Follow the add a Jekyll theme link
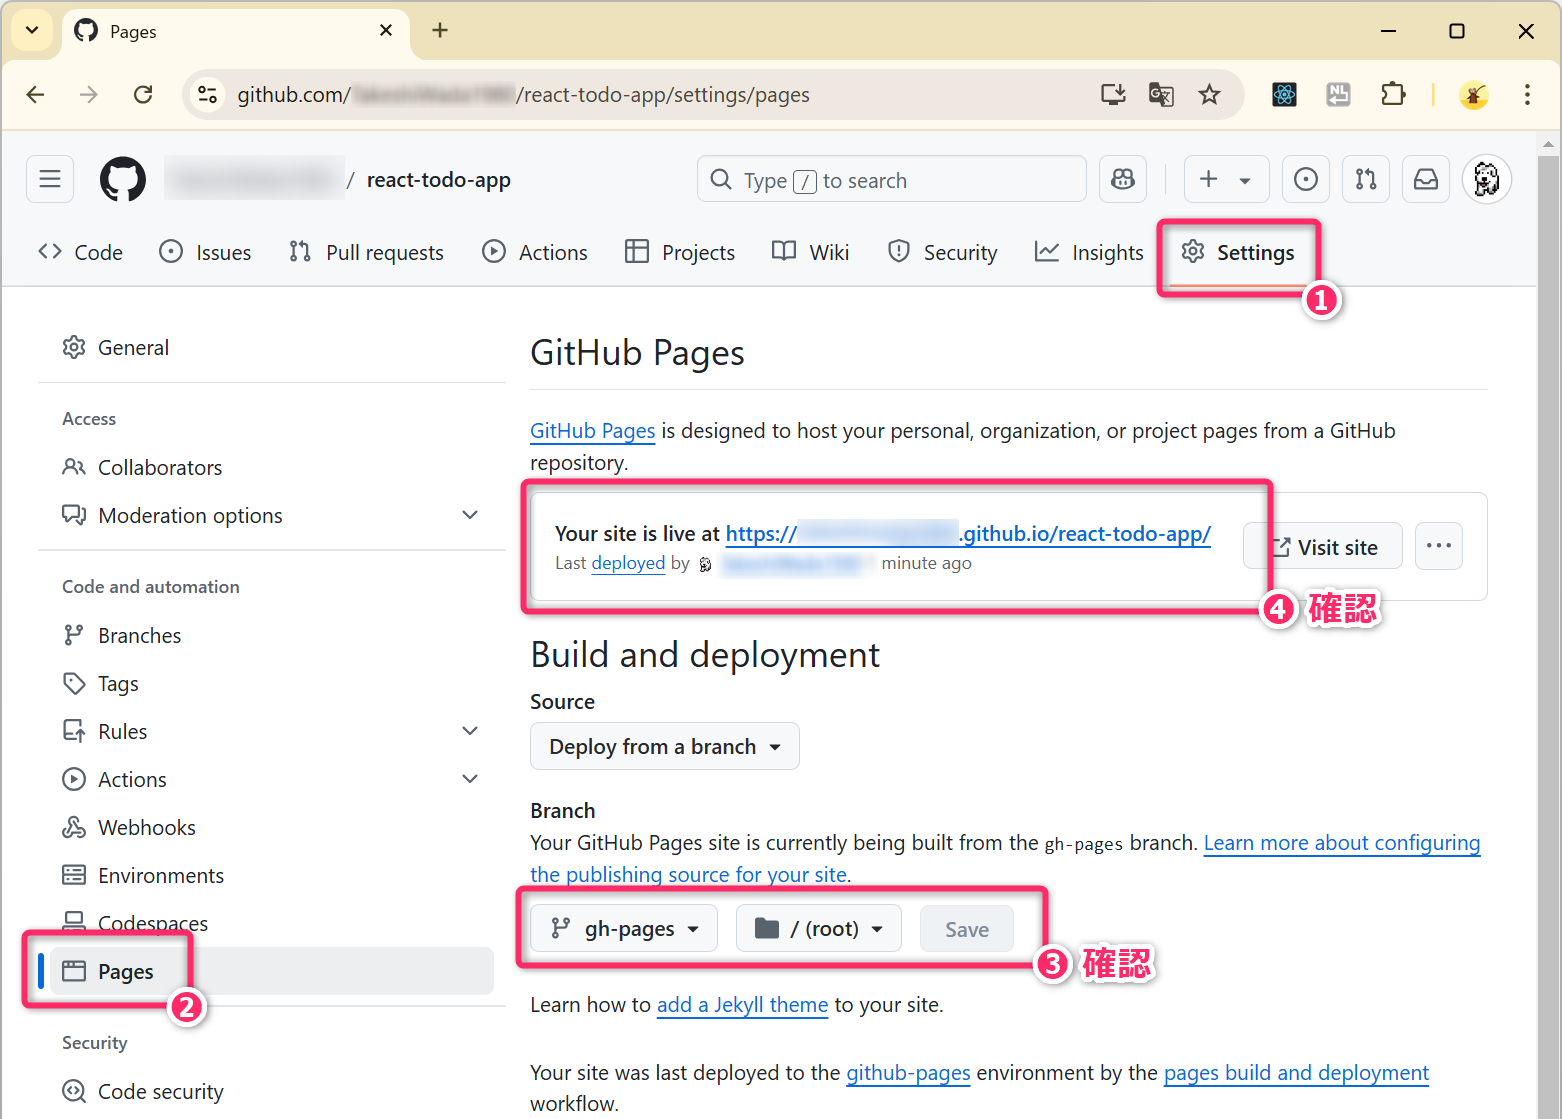1562x1119 pixels. point(742,1005)
